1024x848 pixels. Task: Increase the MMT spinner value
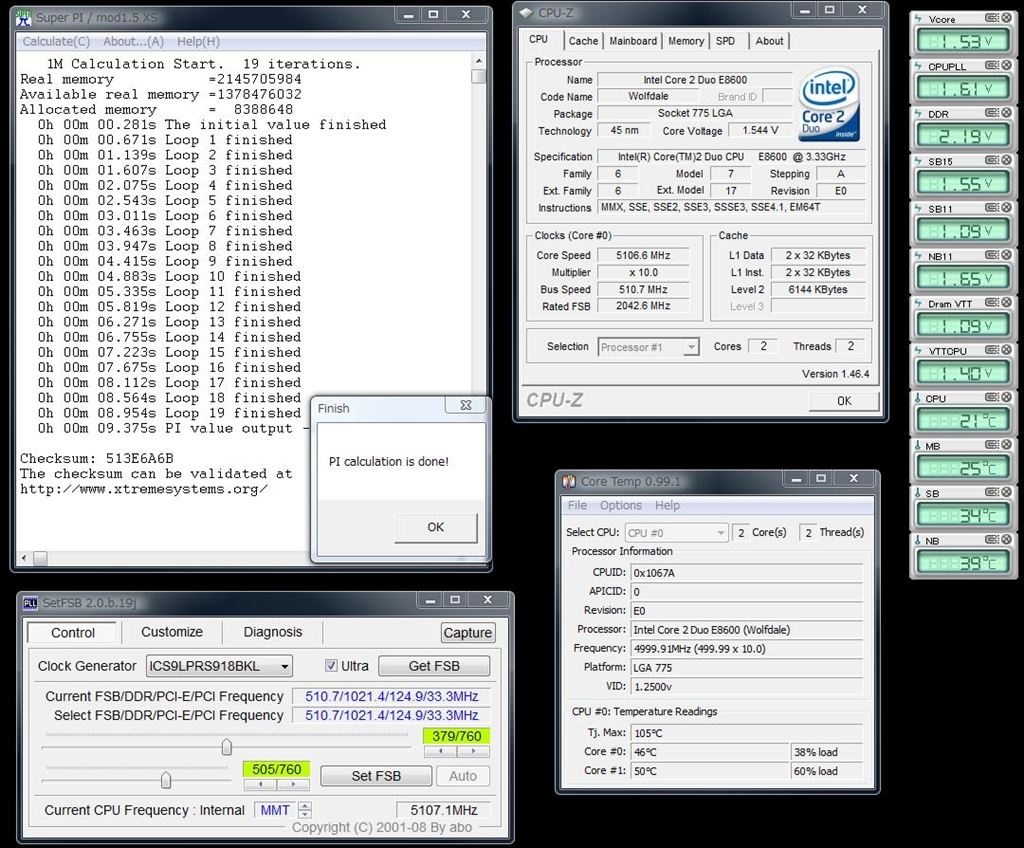point(305,806)
